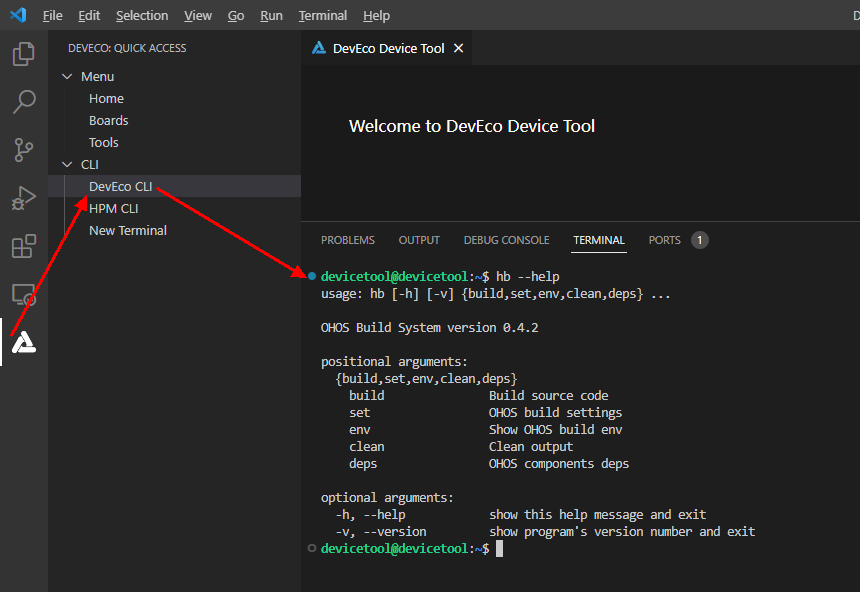Open the Run and Debug icon

tap(23, 197)
